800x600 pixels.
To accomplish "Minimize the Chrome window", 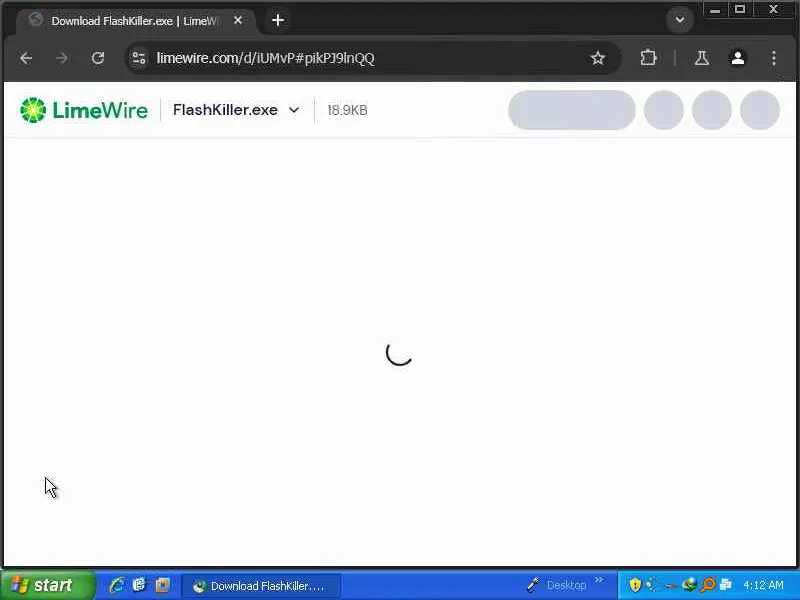I will (x=715, y=10).
